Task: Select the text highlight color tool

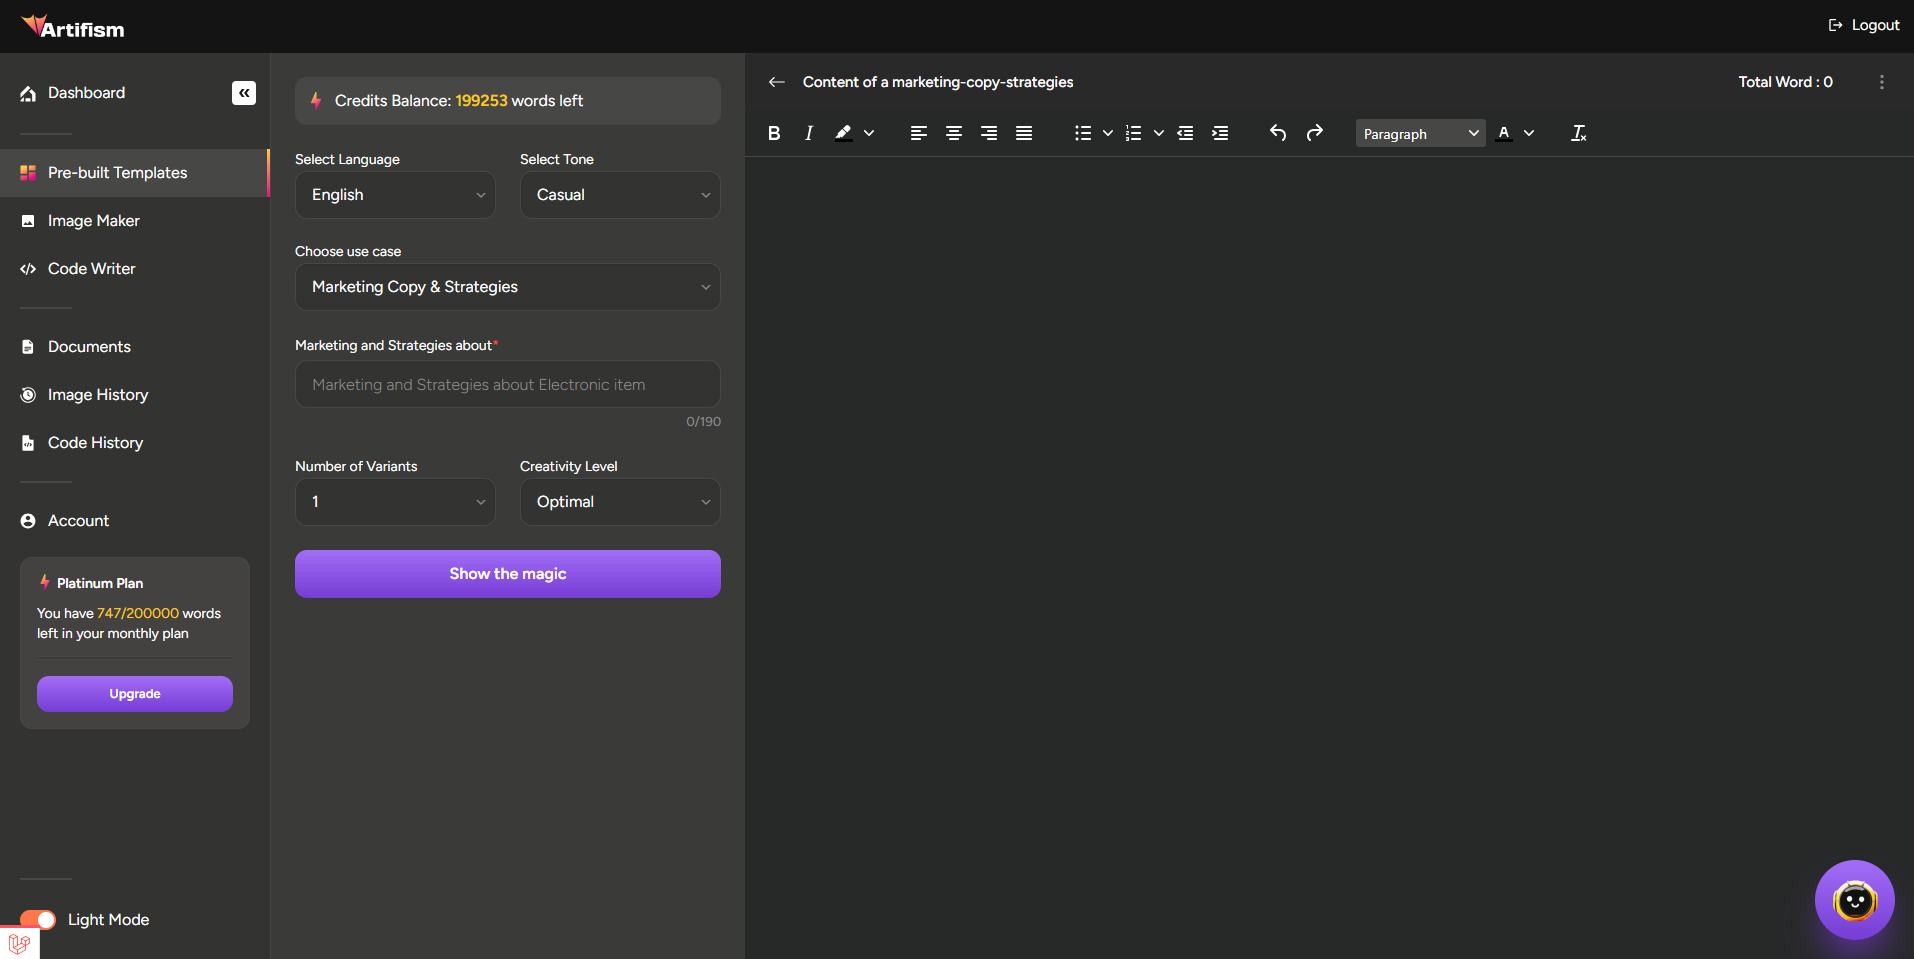Action: [x=845, y=132]
